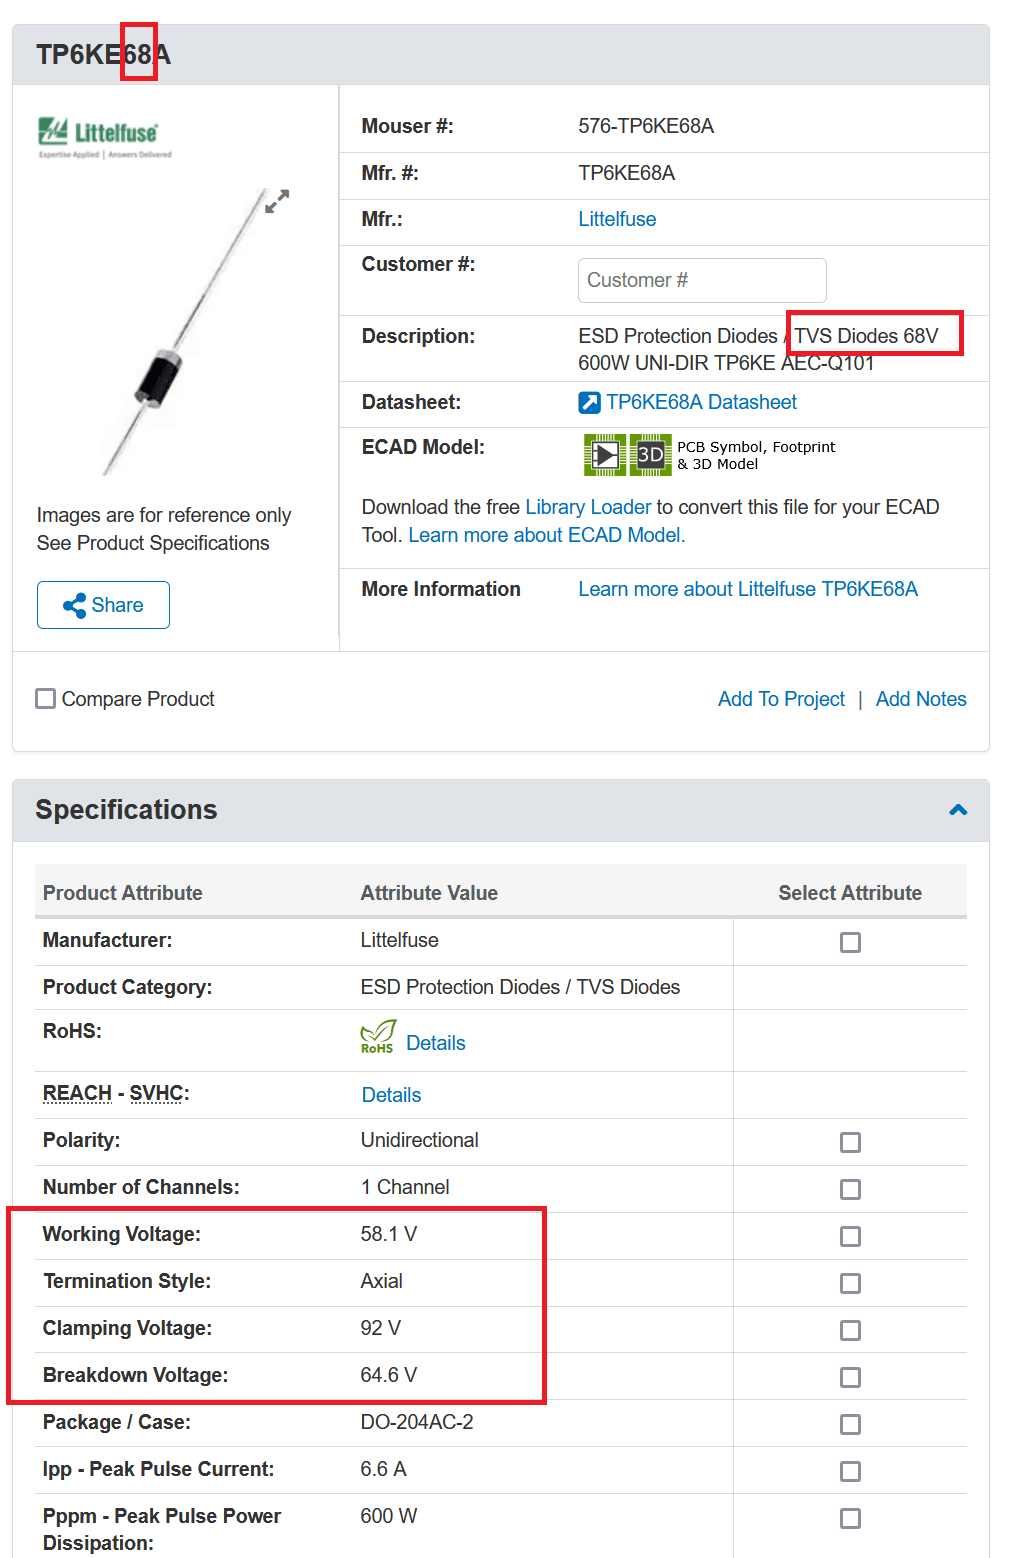The image size is (1011, 1558).
Task: Click the 600 W power dissipation value
Action: coord(389,1516)
